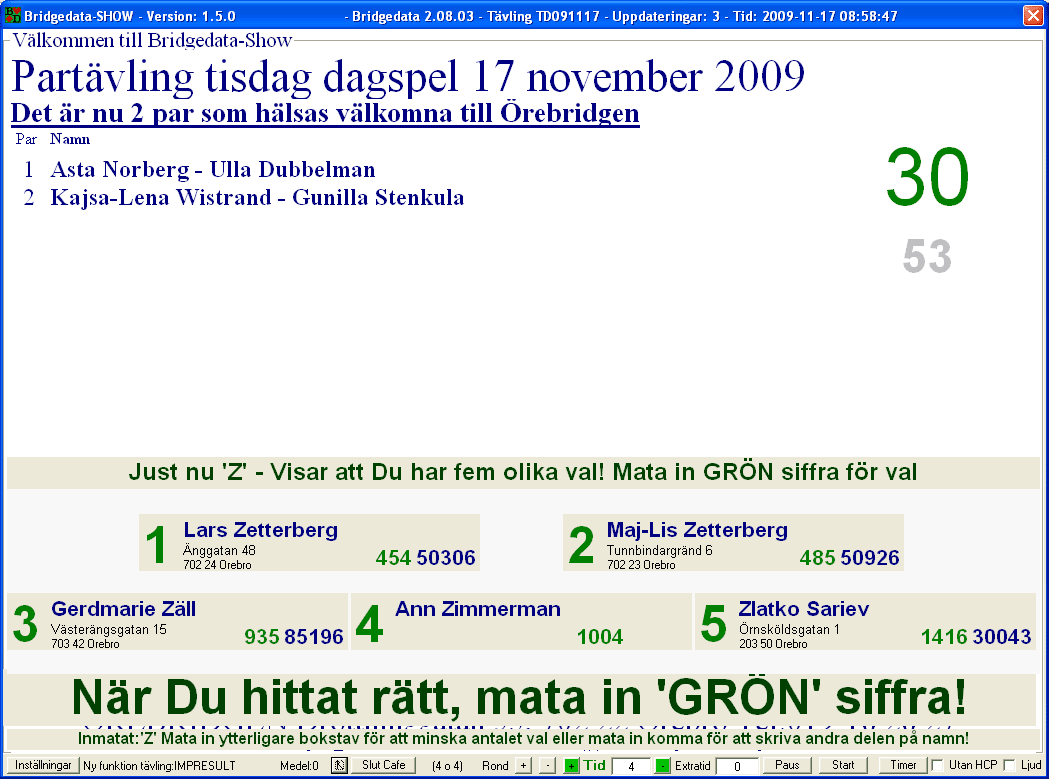Select player option 2 Maj-Lis Zetterberg

[733, 543]
